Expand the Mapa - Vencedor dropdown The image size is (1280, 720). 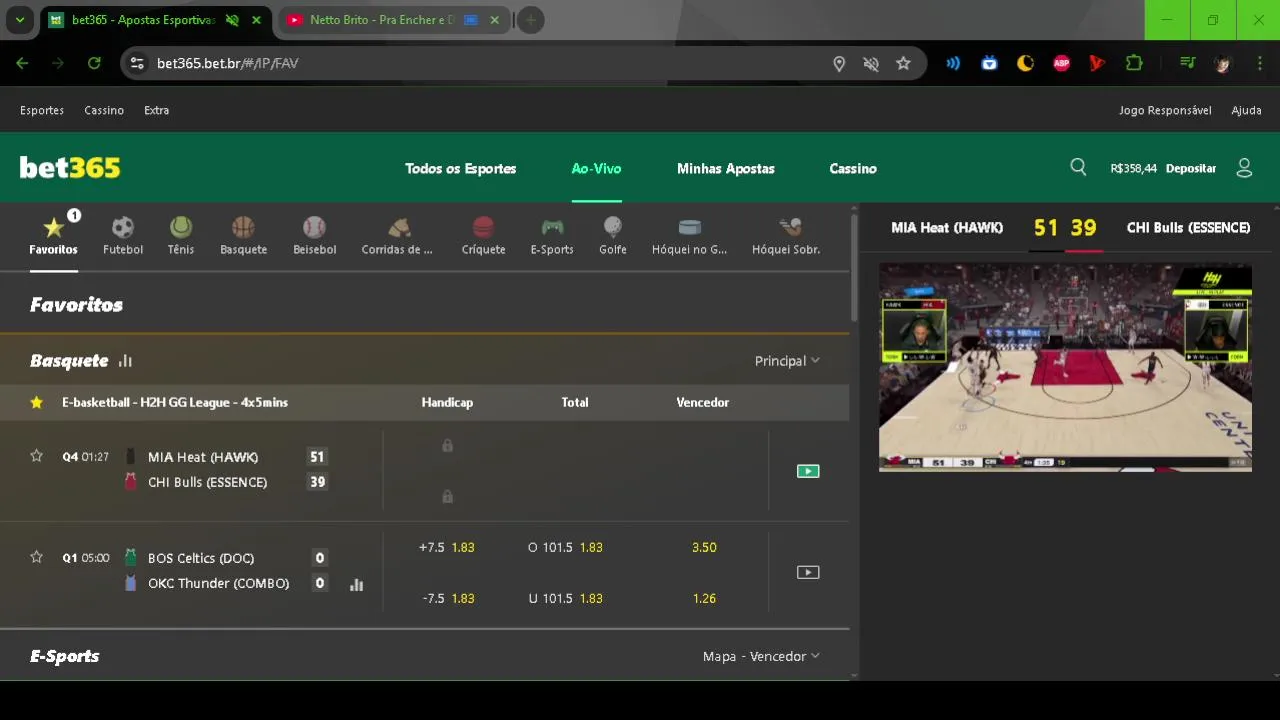click(761, 656)
